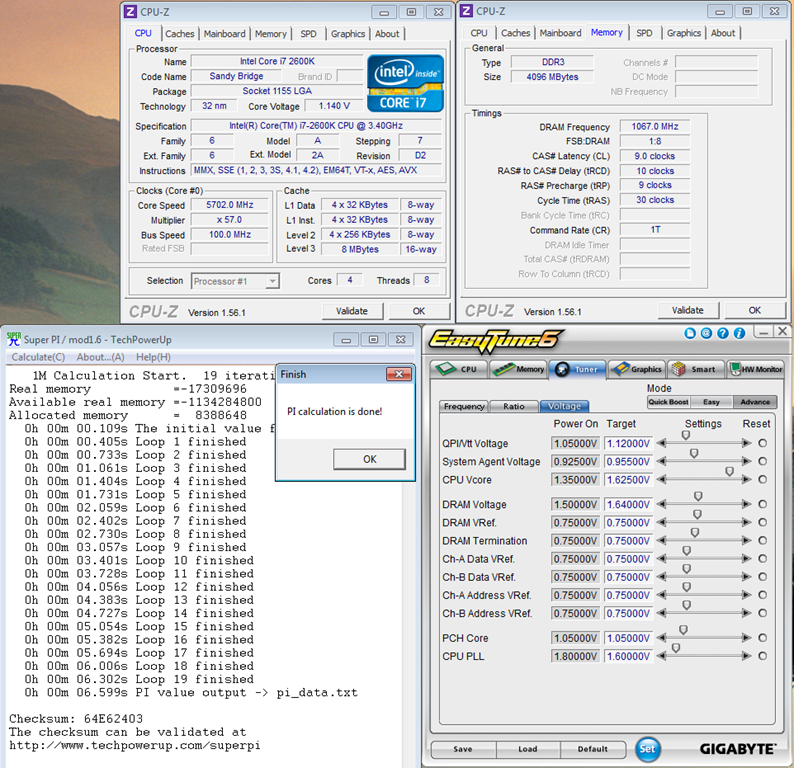Increase QPI/Vtt Voltage with right arrow
This screenshot has height=768, width=794.
[x=746, y=443]
